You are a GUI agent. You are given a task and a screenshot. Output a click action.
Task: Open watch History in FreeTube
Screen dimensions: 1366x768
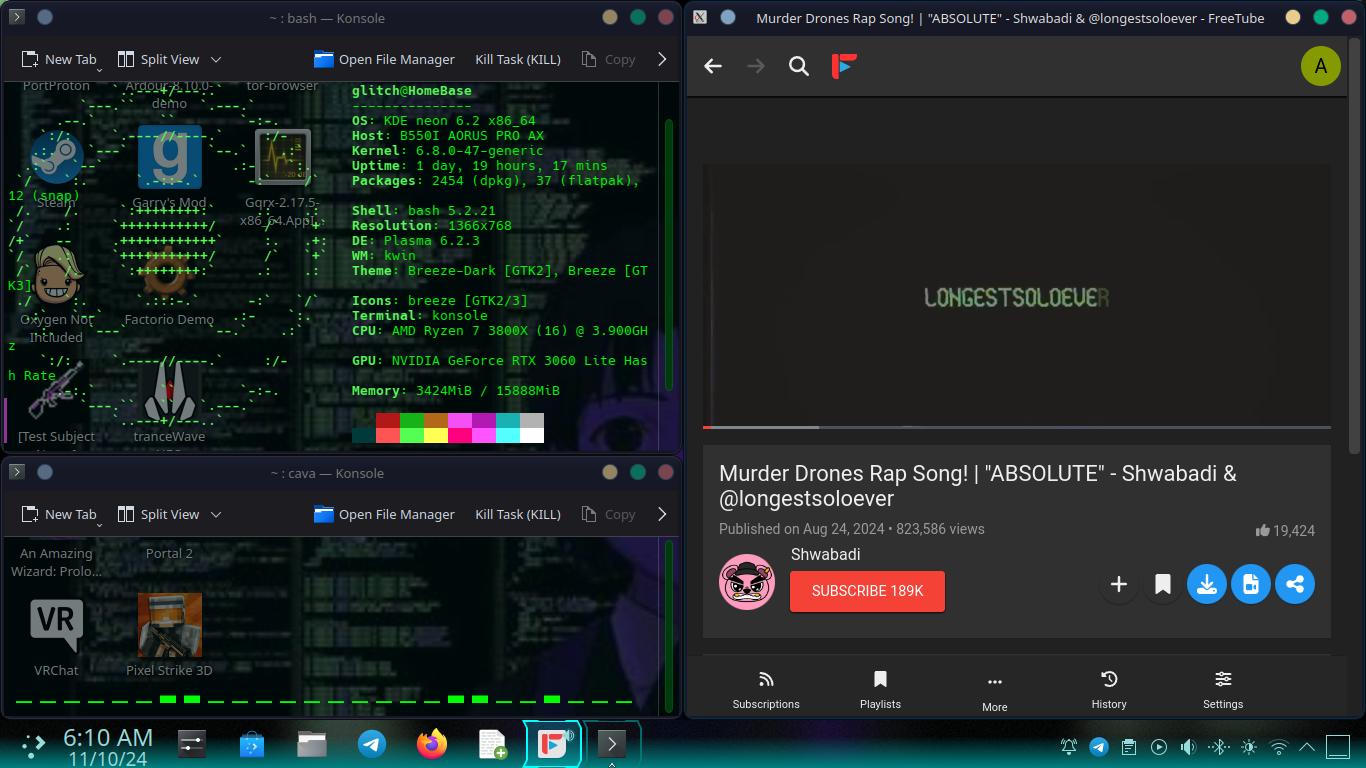[x=1108, y=688]
